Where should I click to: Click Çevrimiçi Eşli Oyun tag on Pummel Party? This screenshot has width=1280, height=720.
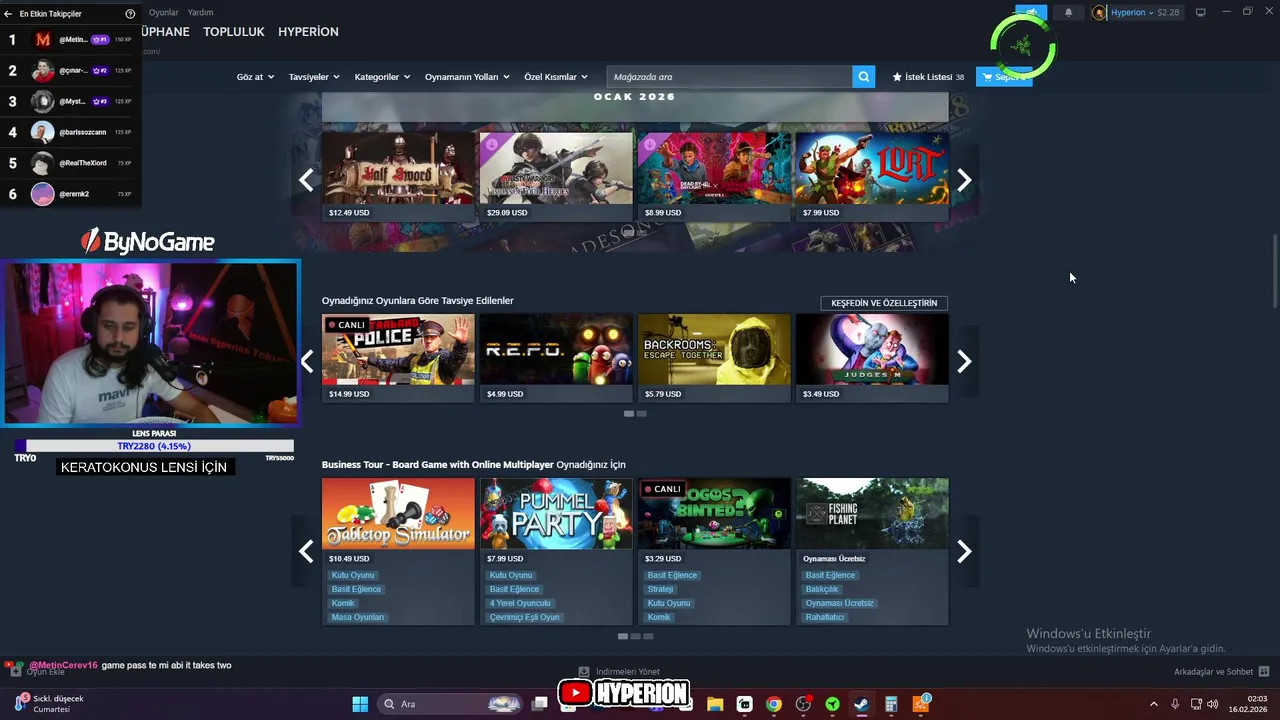(x=525, y=617)
